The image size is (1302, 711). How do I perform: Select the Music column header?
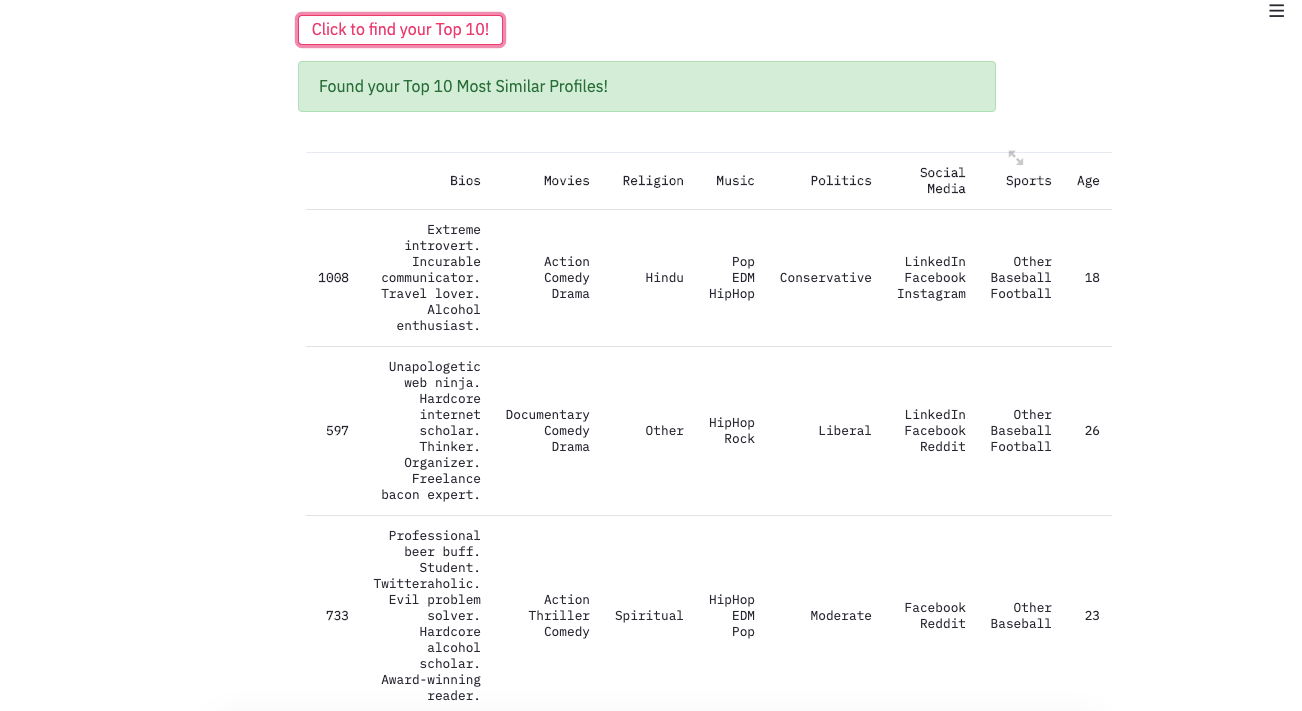point(735,181)
